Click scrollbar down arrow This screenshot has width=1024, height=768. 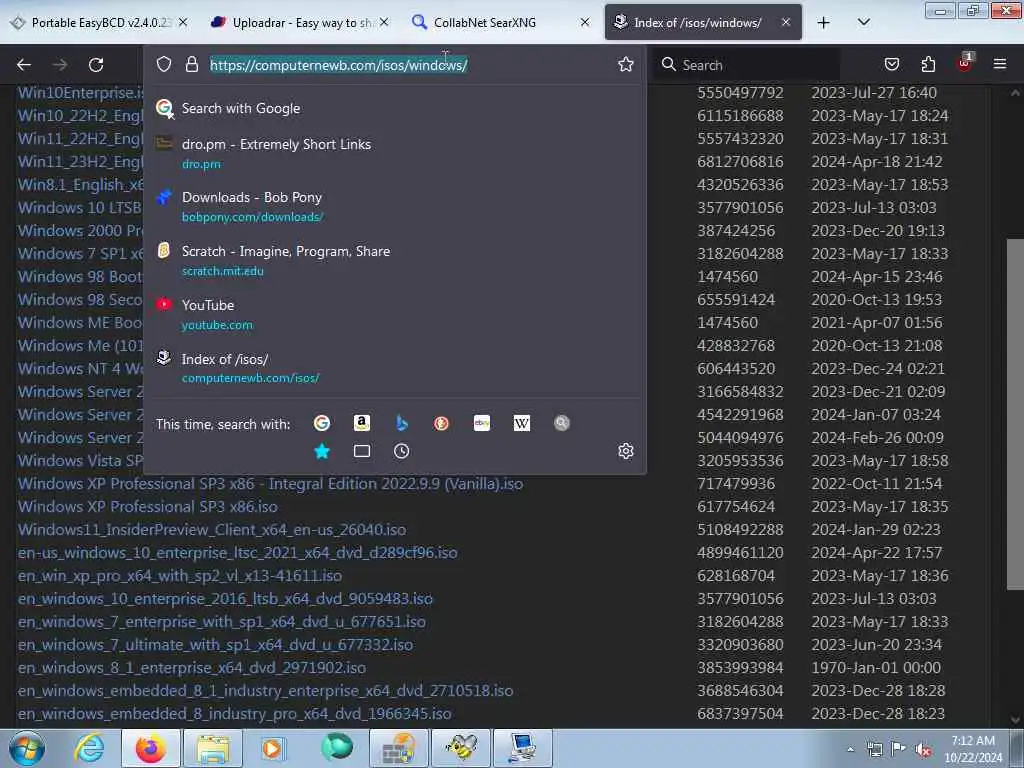pyautogui.click(x=1015, y=720)
